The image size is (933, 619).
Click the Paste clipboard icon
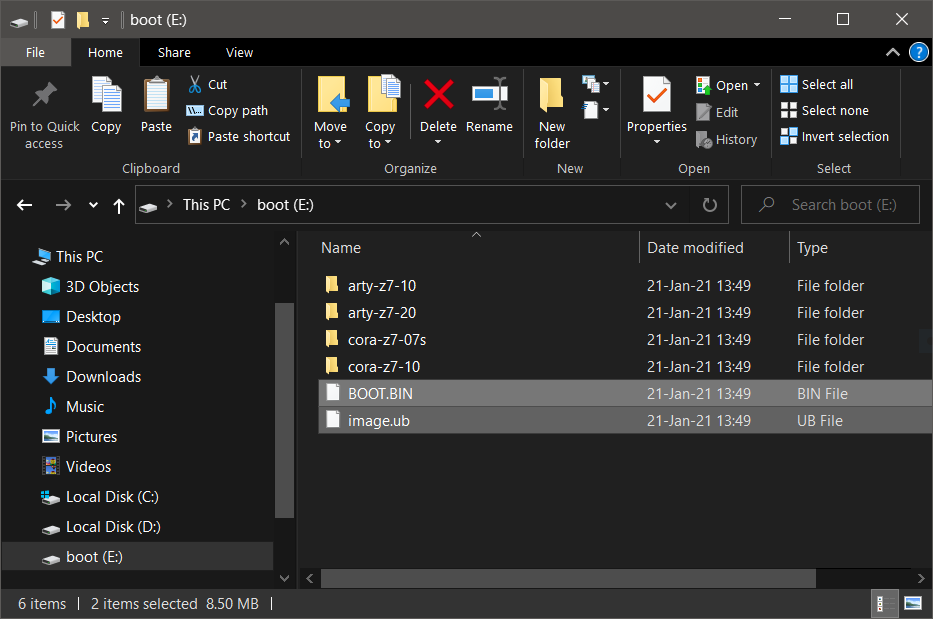(x=156, y=94)
